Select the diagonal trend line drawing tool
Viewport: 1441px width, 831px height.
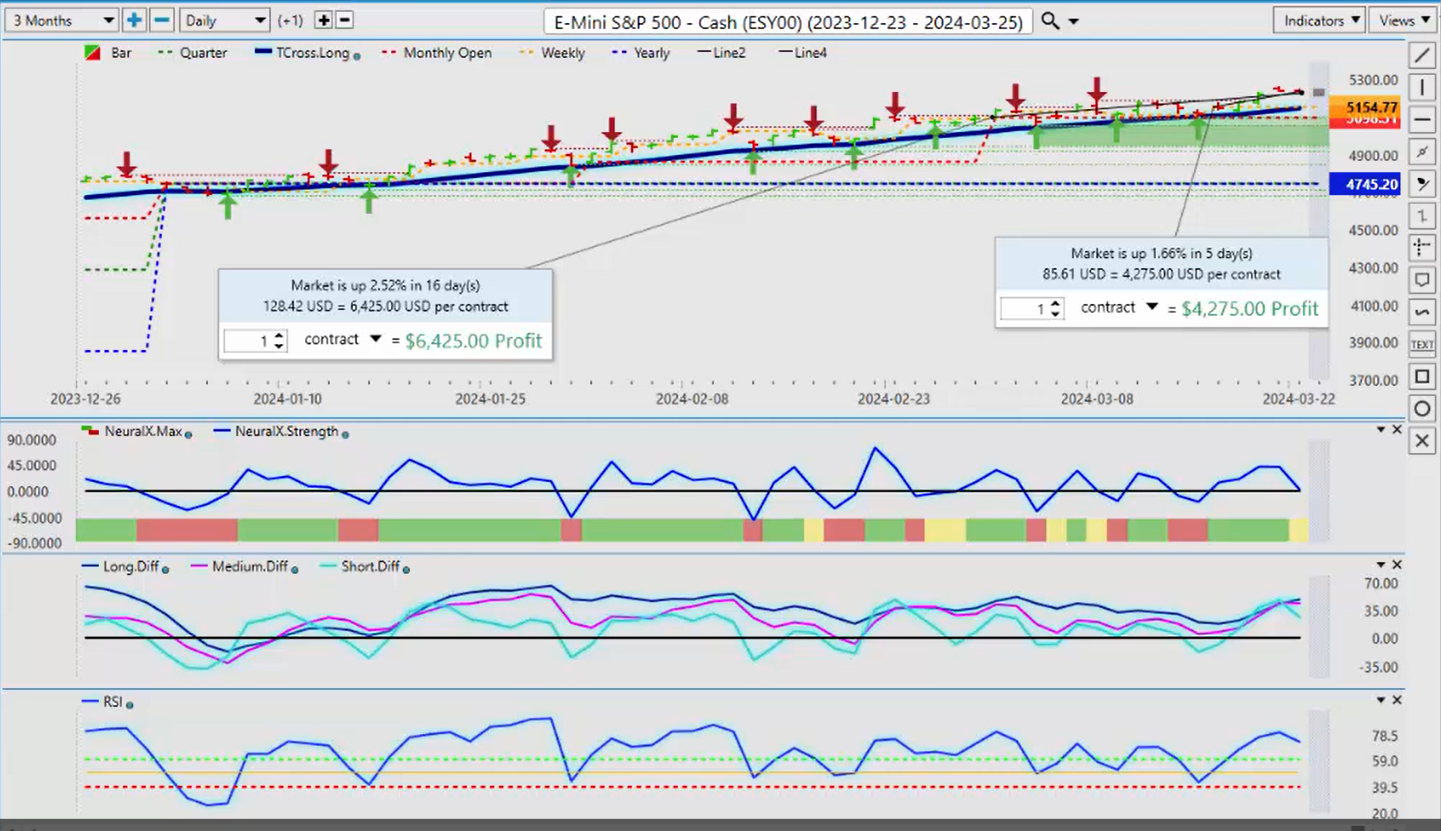pyautogui.click(x=1422, y=55)
